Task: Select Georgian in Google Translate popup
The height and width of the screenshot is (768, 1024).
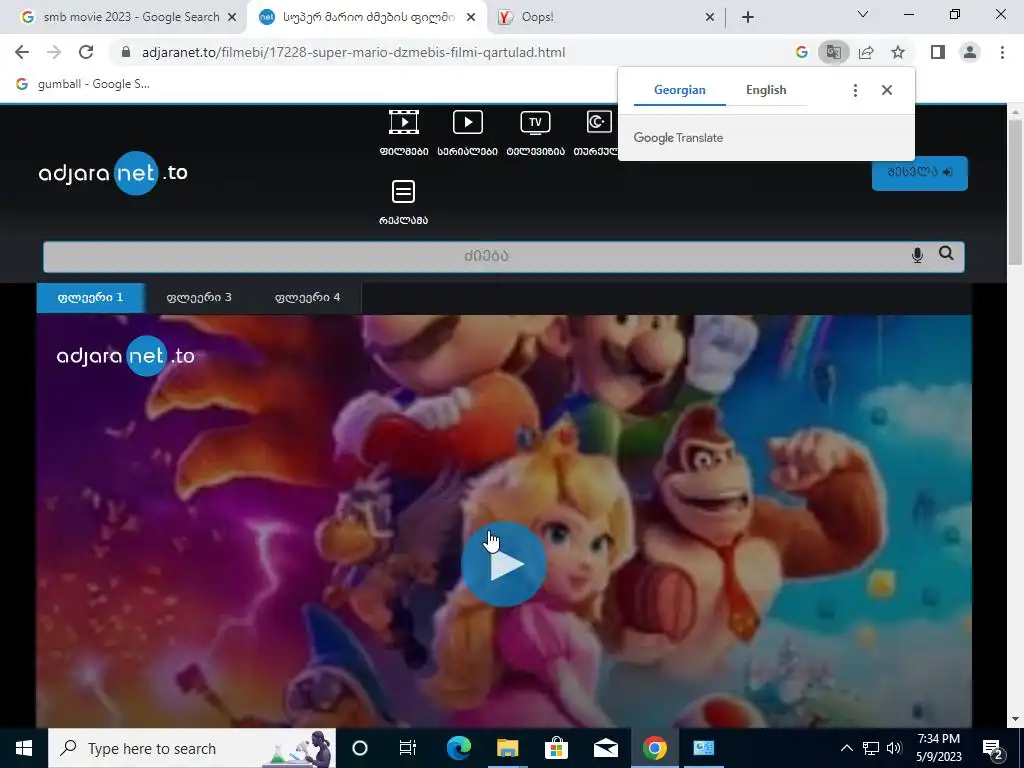Action: [680, 90]
